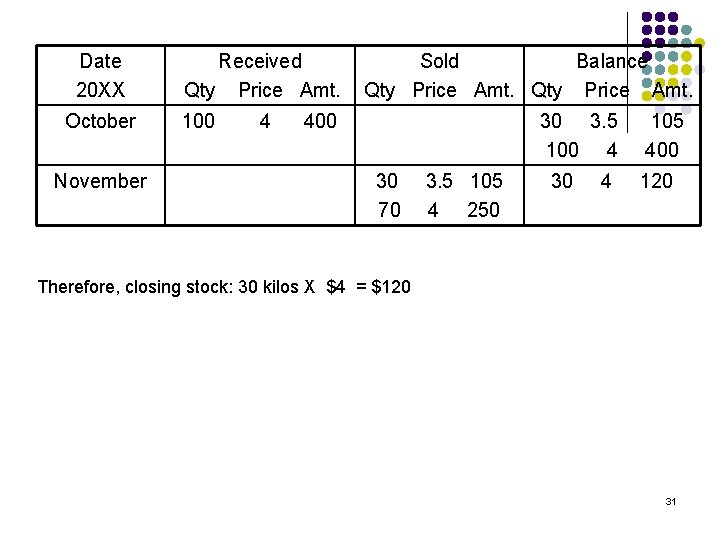The width and height of the screenshot is (720, 540).
Task: Click the "October" row label
Action: click(x=100, y=121)
